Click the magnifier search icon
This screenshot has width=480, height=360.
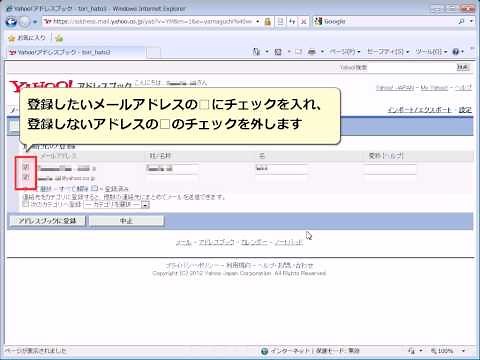pos(461,22)
